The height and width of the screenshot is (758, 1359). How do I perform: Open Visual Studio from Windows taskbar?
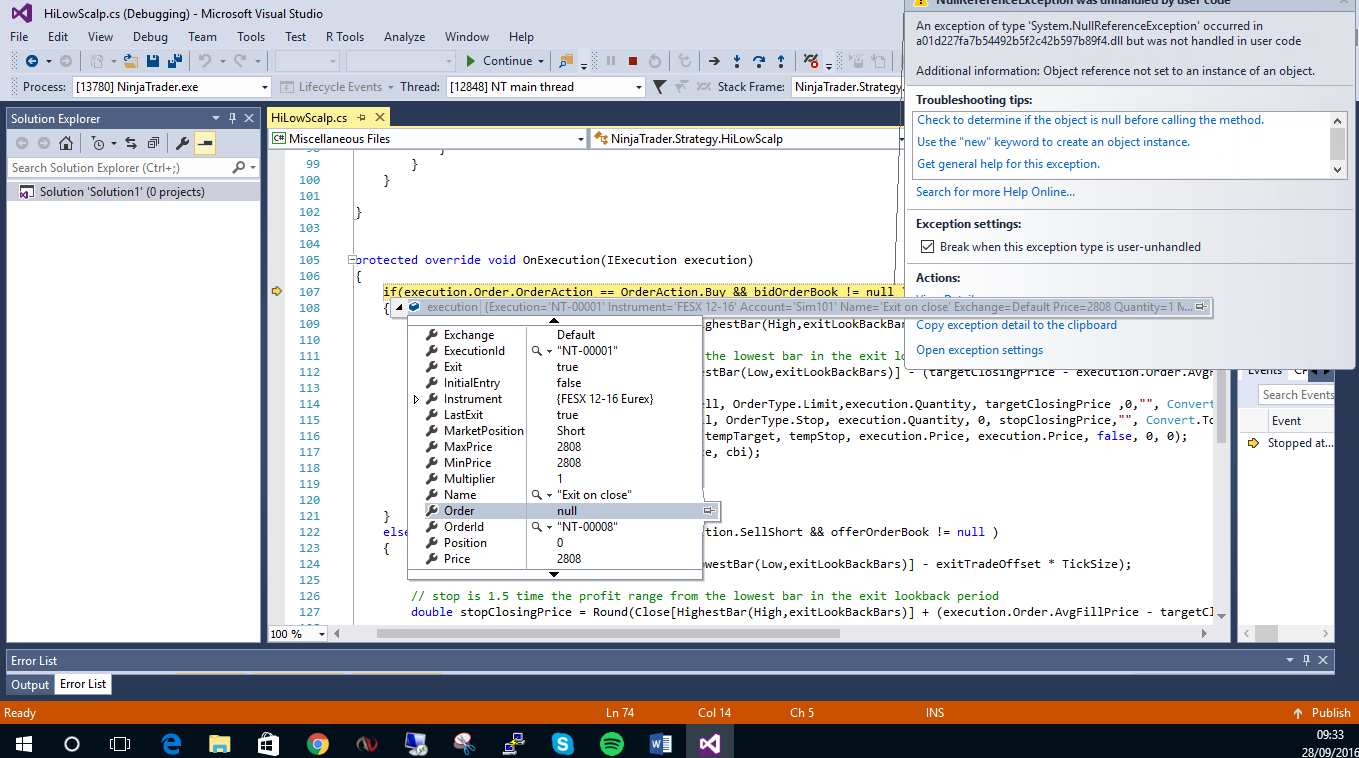[710, 743]
